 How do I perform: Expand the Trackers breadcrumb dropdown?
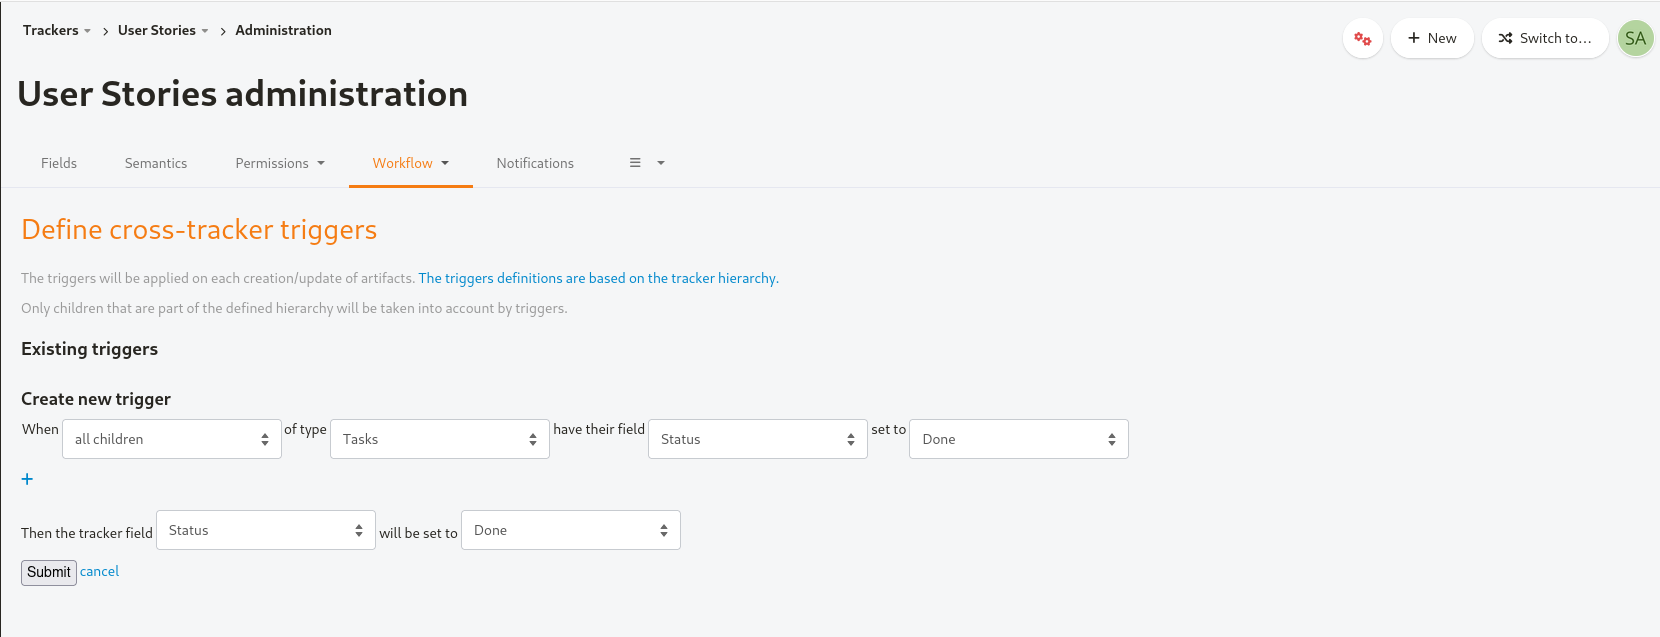(x=57, y=31)
